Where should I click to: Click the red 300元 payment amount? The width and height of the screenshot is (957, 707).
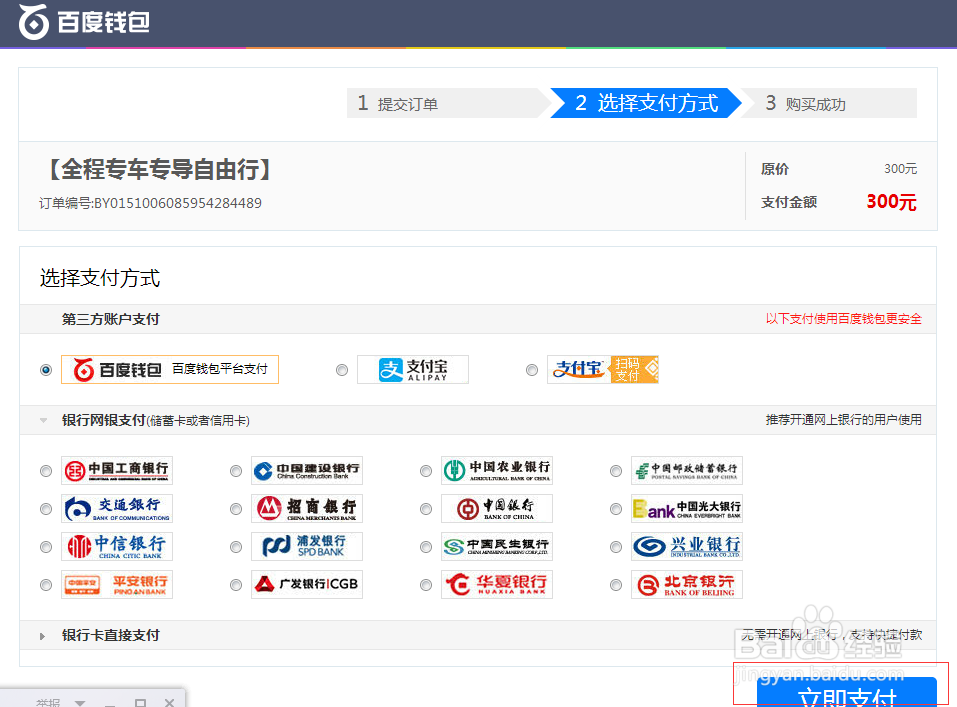click(892, 201)
